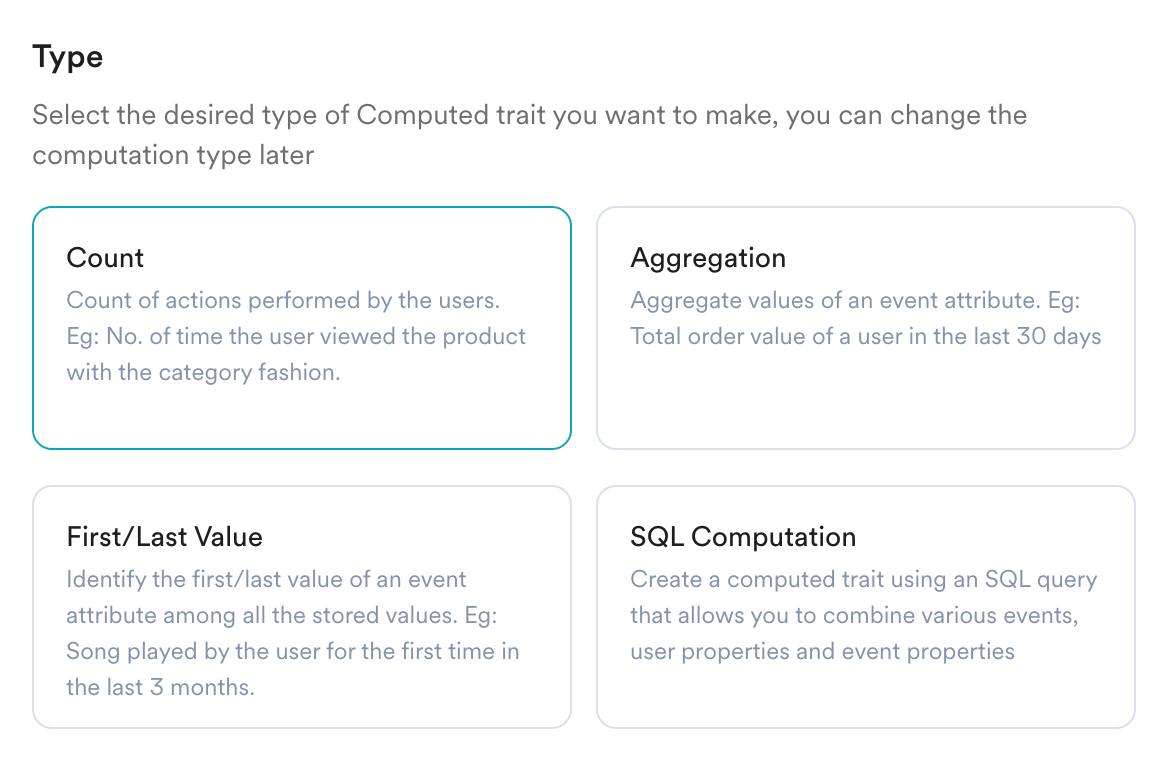Viewport: 1156px width, 766px height.
Task: Click the 'Aggregation' card title
Action: [708, 258]
